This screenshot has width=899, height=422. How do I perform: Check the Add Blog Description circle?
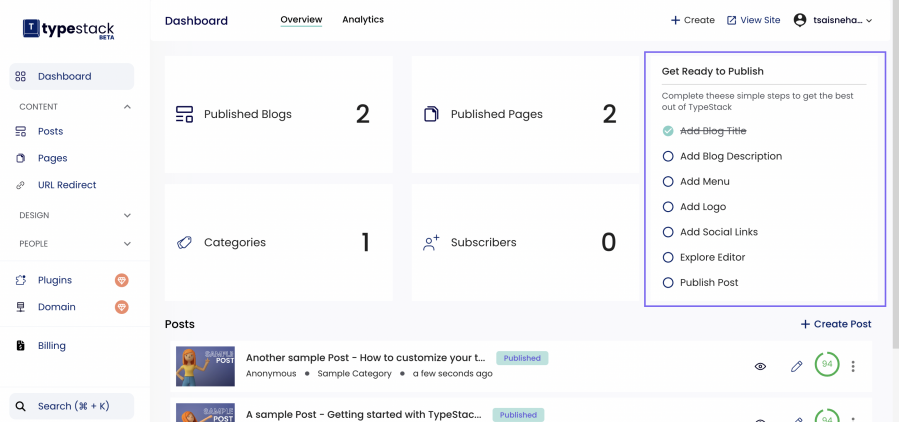tap(668, 156)
